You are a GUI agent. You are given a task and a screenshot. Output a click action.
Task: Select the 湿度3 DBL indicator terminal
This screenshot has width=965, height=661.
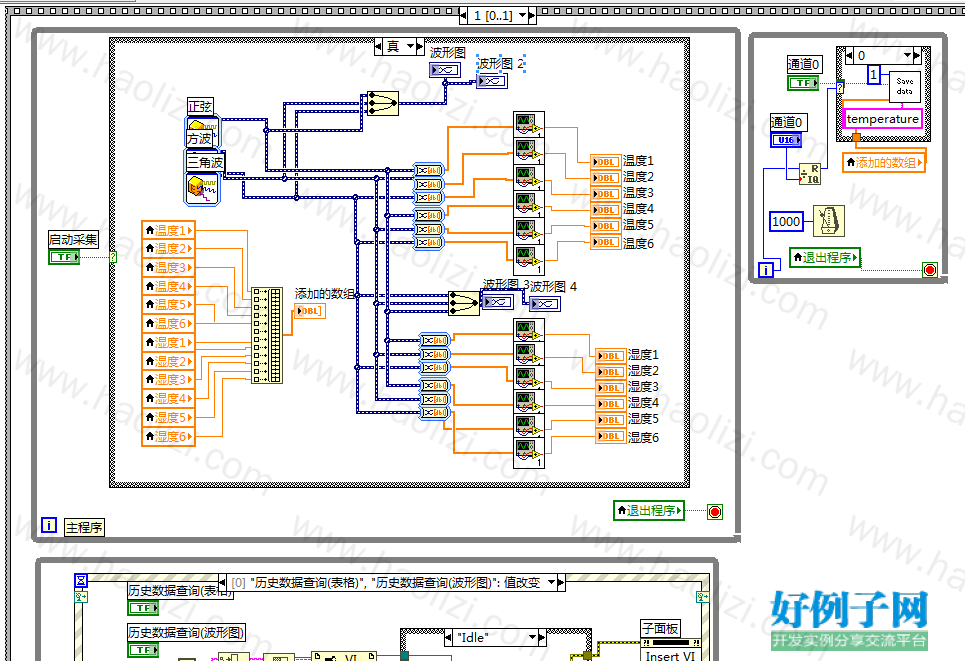pos(610,388)
